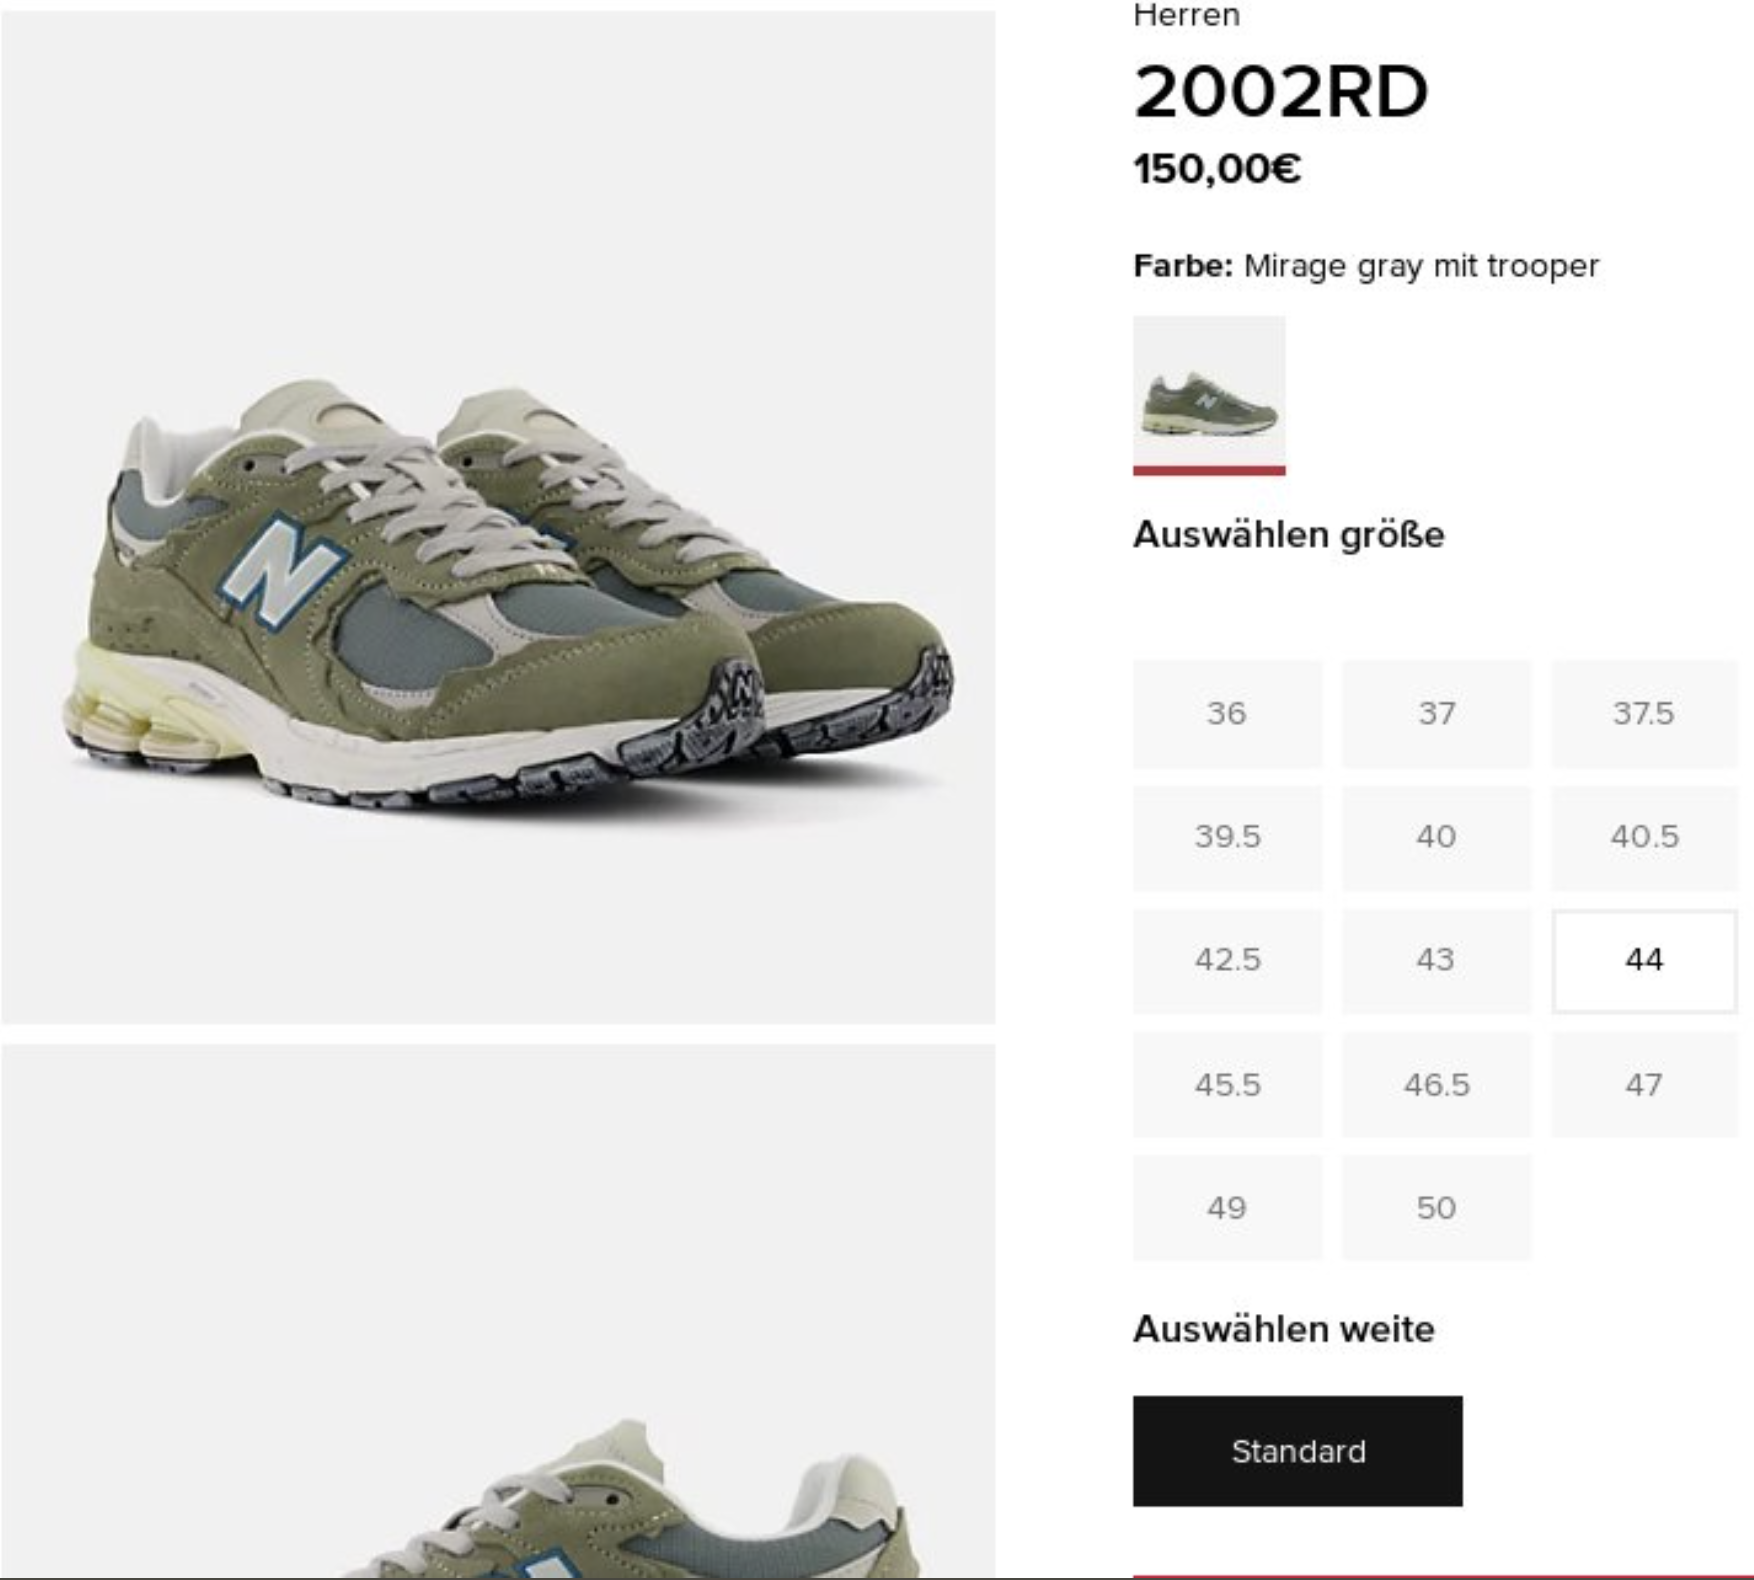Select size 40

pos(1436,837)
